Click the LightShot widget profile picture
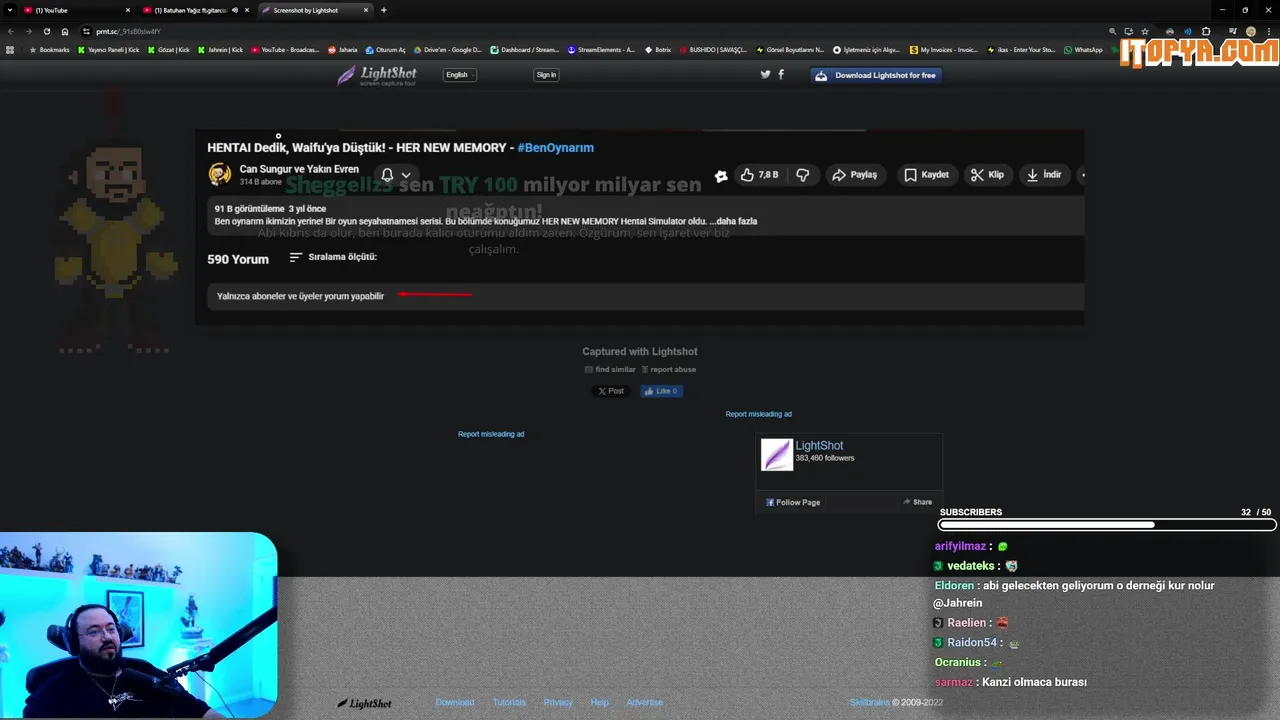Viewport: 1280px width, 720px height. [777, 455]
